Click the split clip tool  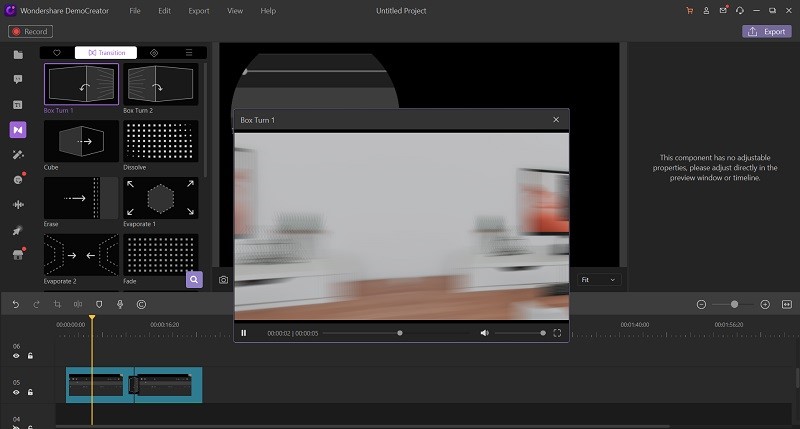point(78,305)
